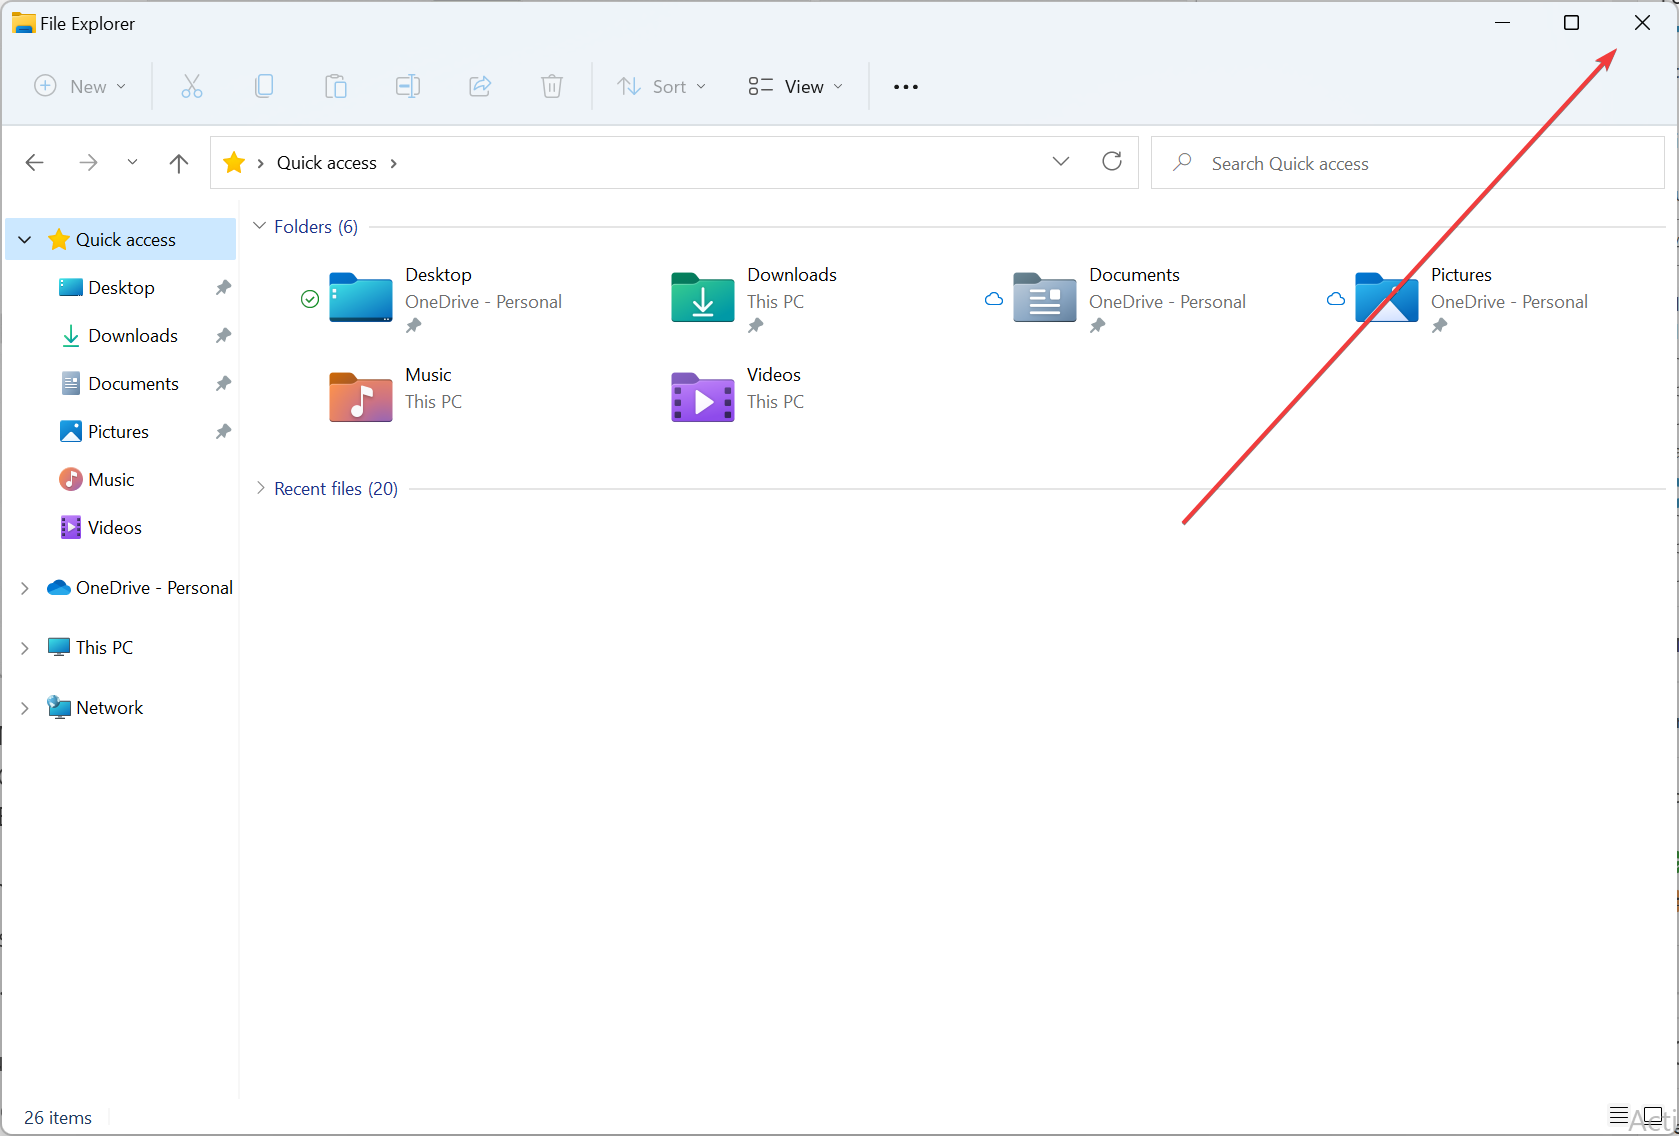
Task: Refresh the current folder view
Action: (1112, 161)
